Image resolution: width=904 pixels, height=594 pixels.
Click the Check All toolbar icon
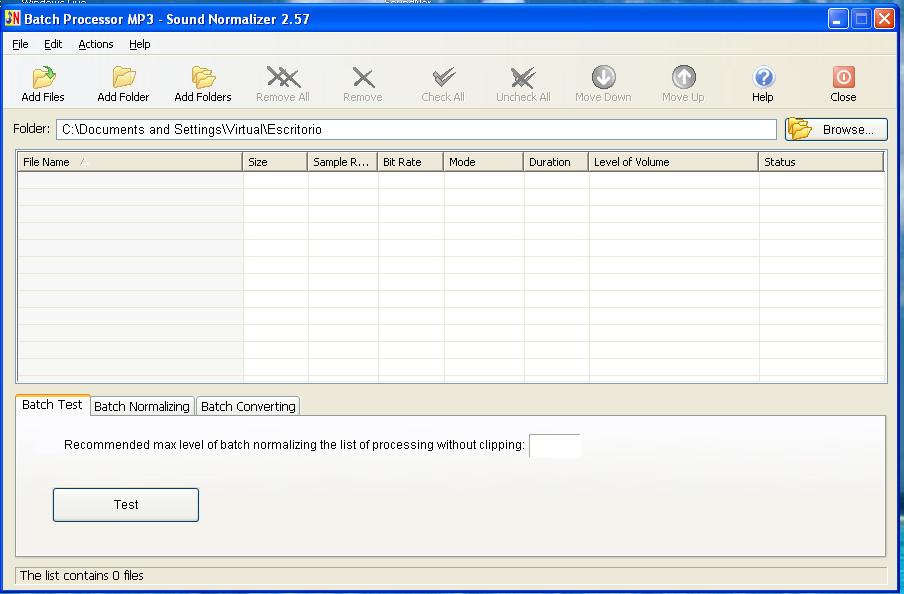point(443,77)
